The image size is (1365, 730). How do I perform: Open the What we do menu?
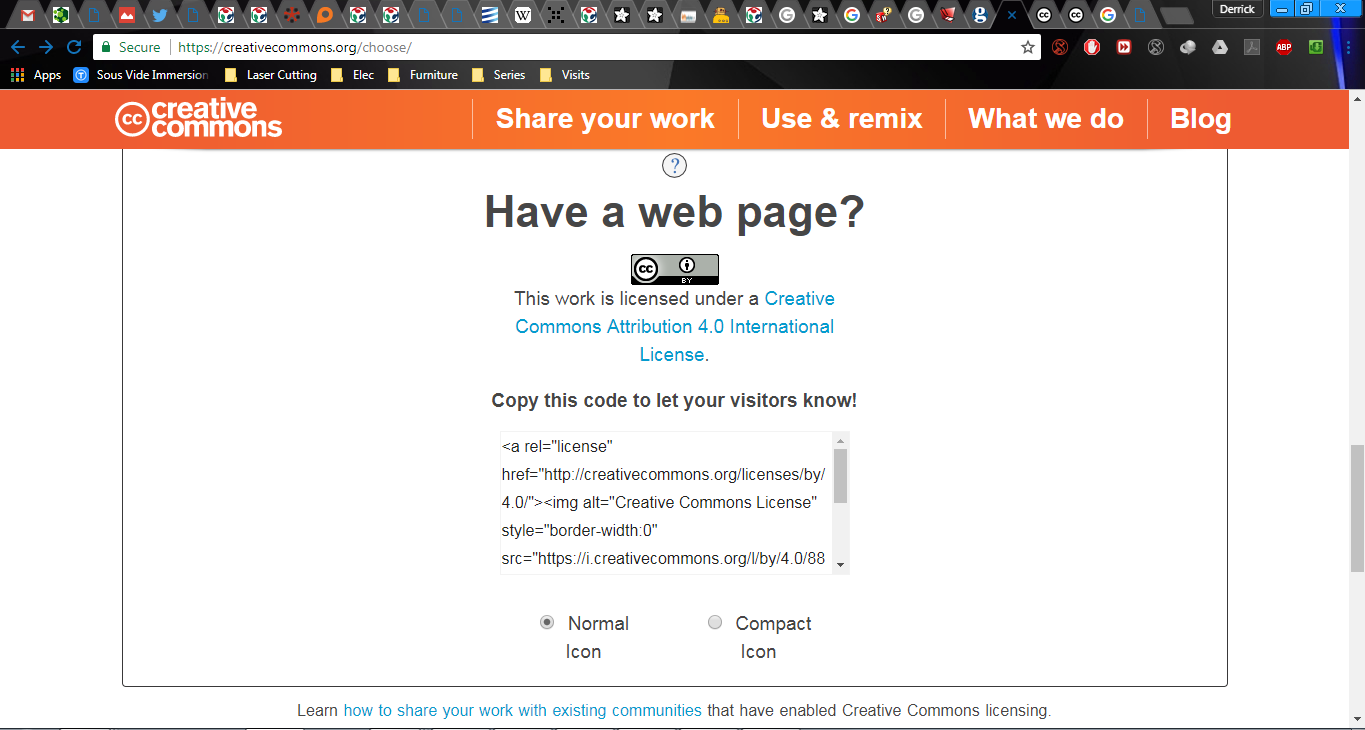[x=1046, y=119]
